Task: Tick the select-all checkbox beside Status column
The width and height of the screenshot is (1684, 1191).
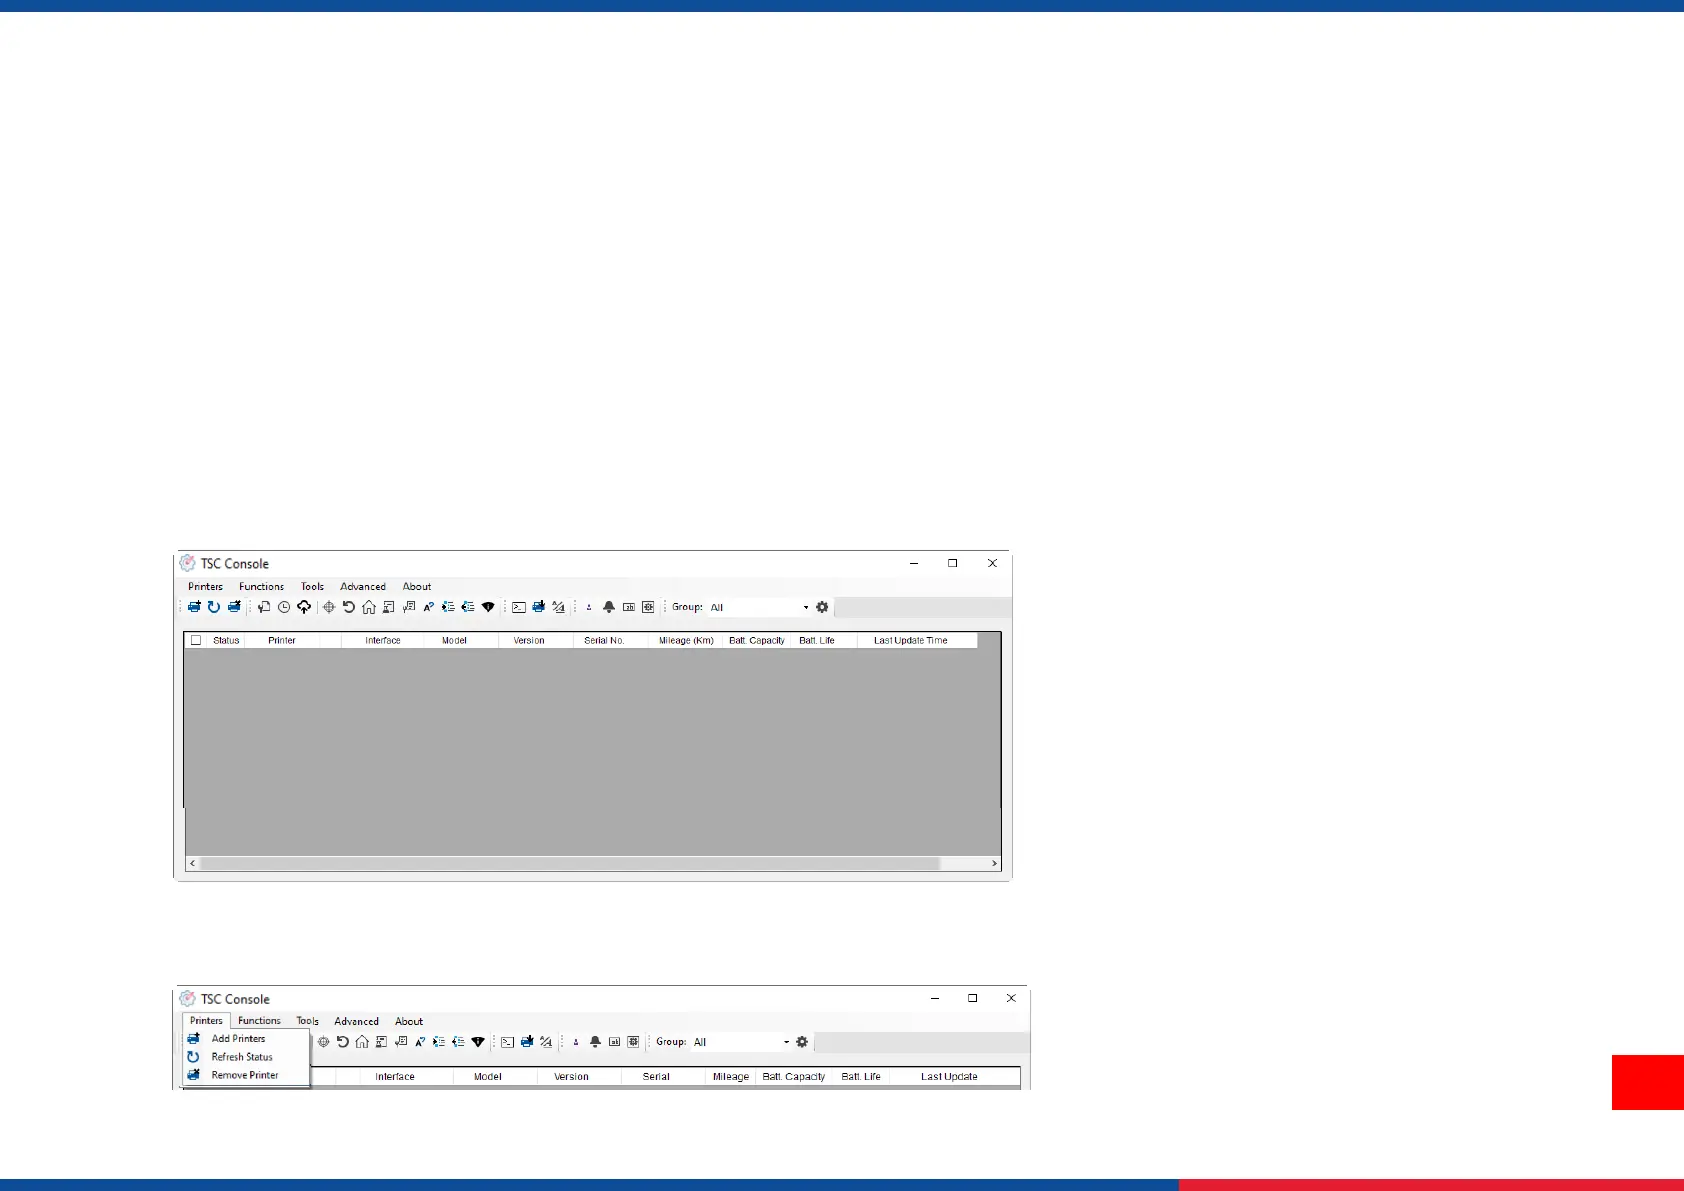Action: (x=196, y=640)
